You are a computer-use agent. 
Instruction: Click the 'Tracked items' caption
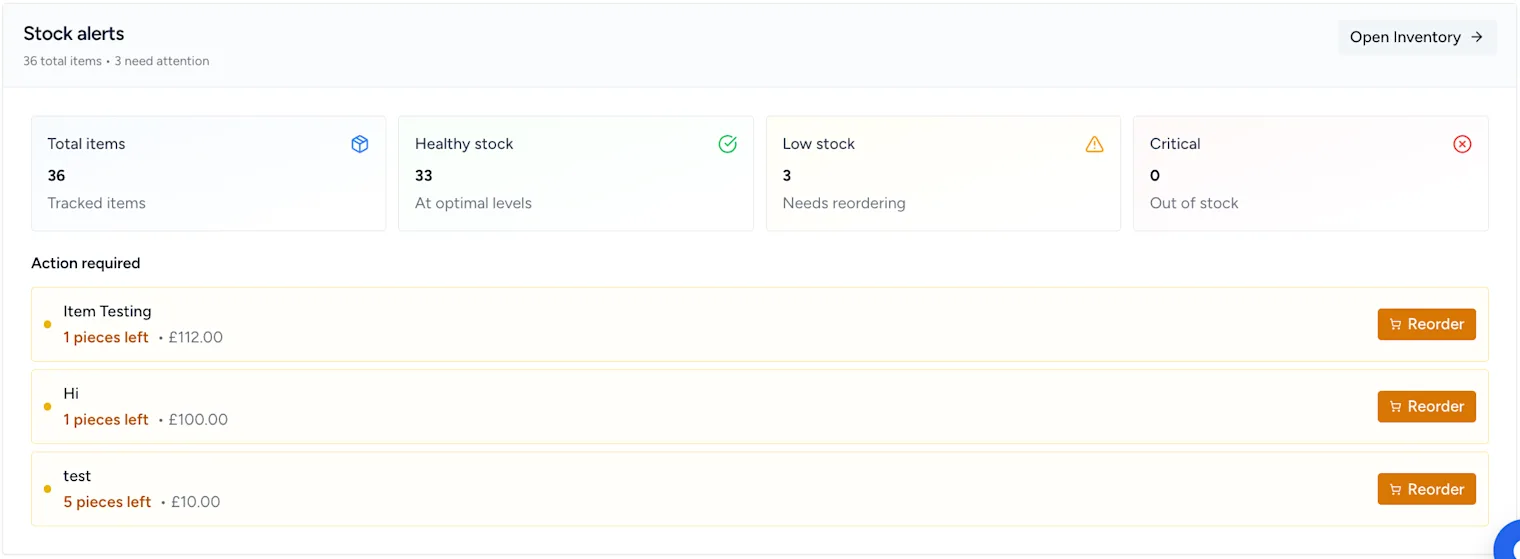(x=96, y=203)
